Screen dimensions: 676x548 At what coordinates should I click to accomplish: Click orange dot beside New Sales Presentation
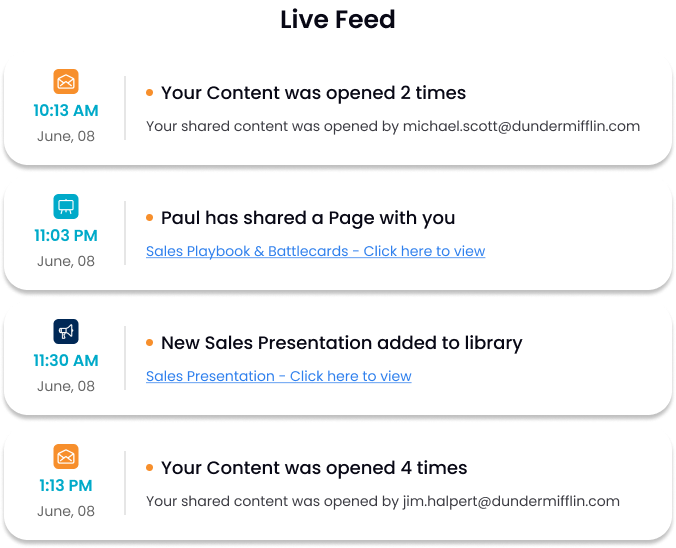tap(149, 343)
